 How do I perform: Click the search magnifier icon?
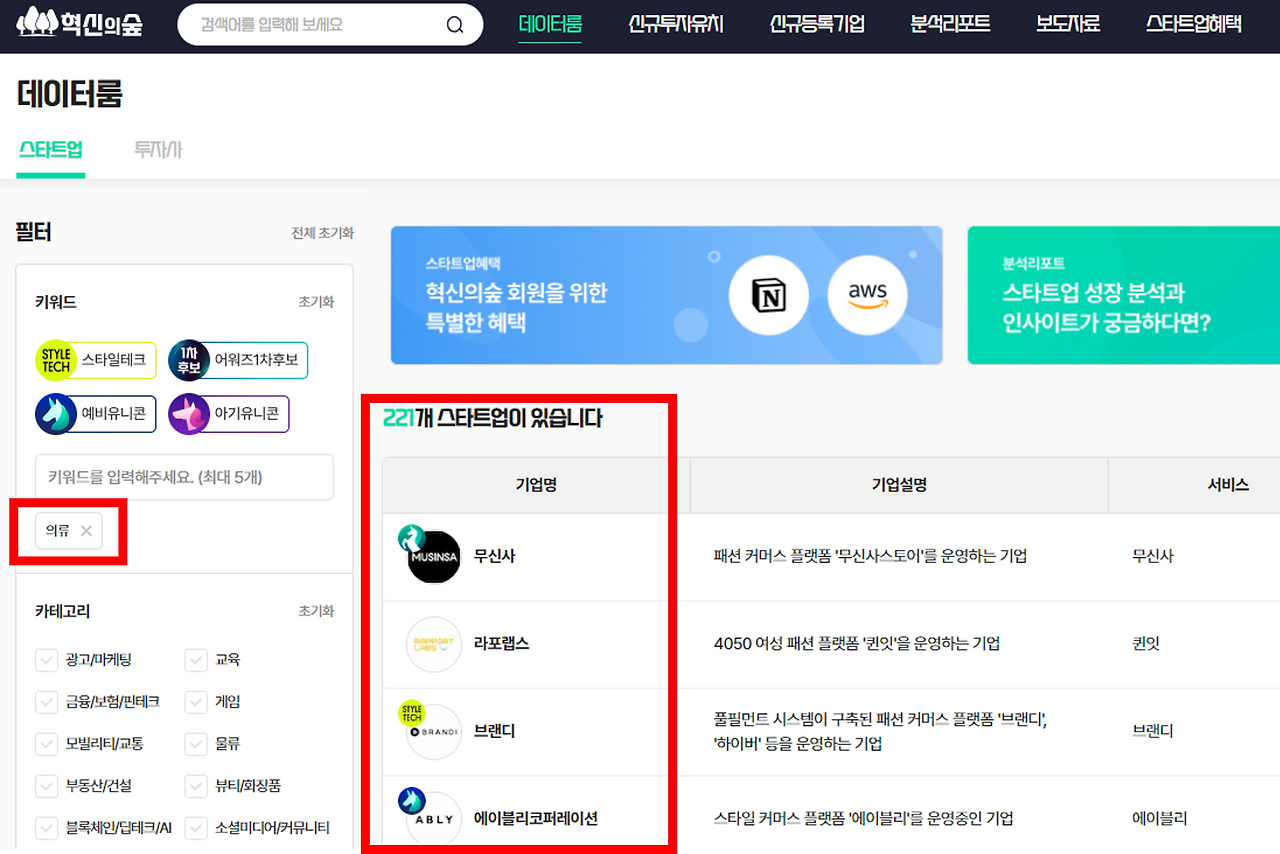click(454, 25)
